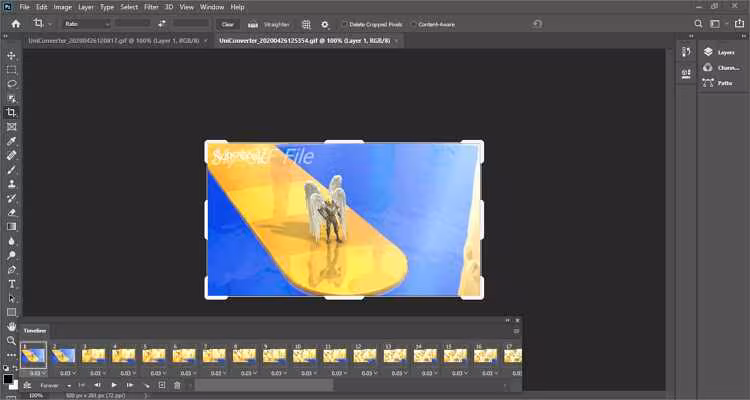This screenshot has height=400, width=750.
Task: Open additional crop settings gear
Action: coord(325,24)
